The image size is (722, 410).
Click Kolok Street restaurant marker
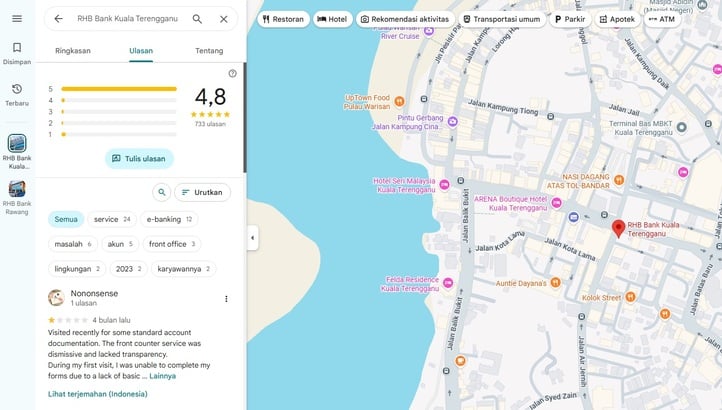[630, 297]
